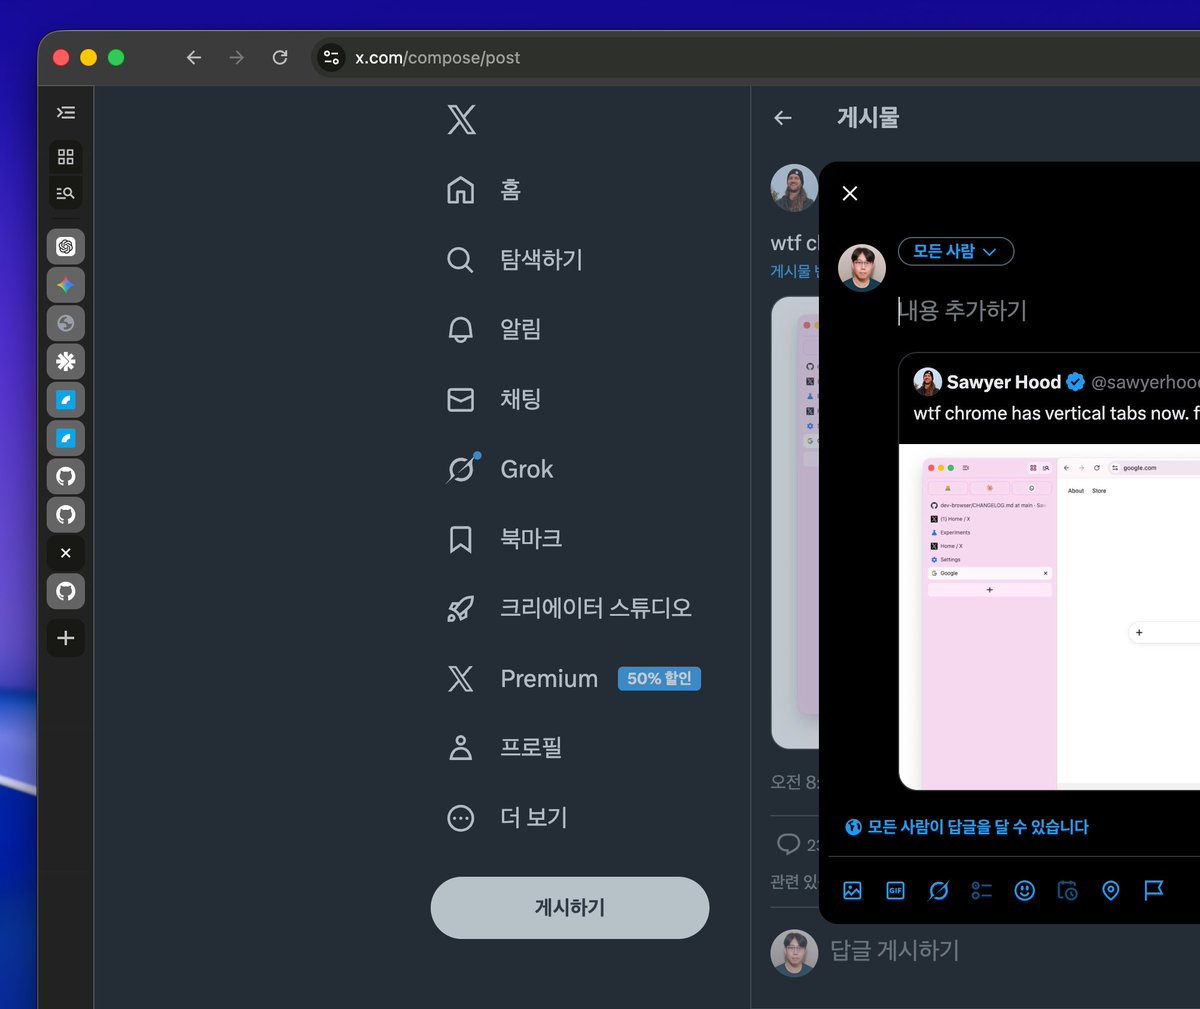
Task: Insert a GIF into the reply
Action: (x=894, y=890)
